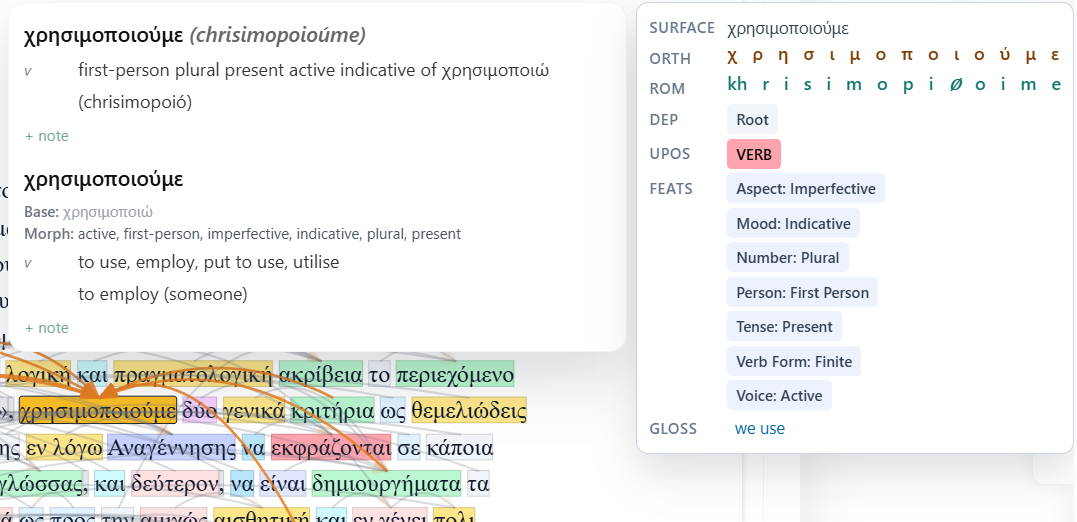Open the 'we use' gloss link
The image size is (1077, 522).
pos(760,429)
